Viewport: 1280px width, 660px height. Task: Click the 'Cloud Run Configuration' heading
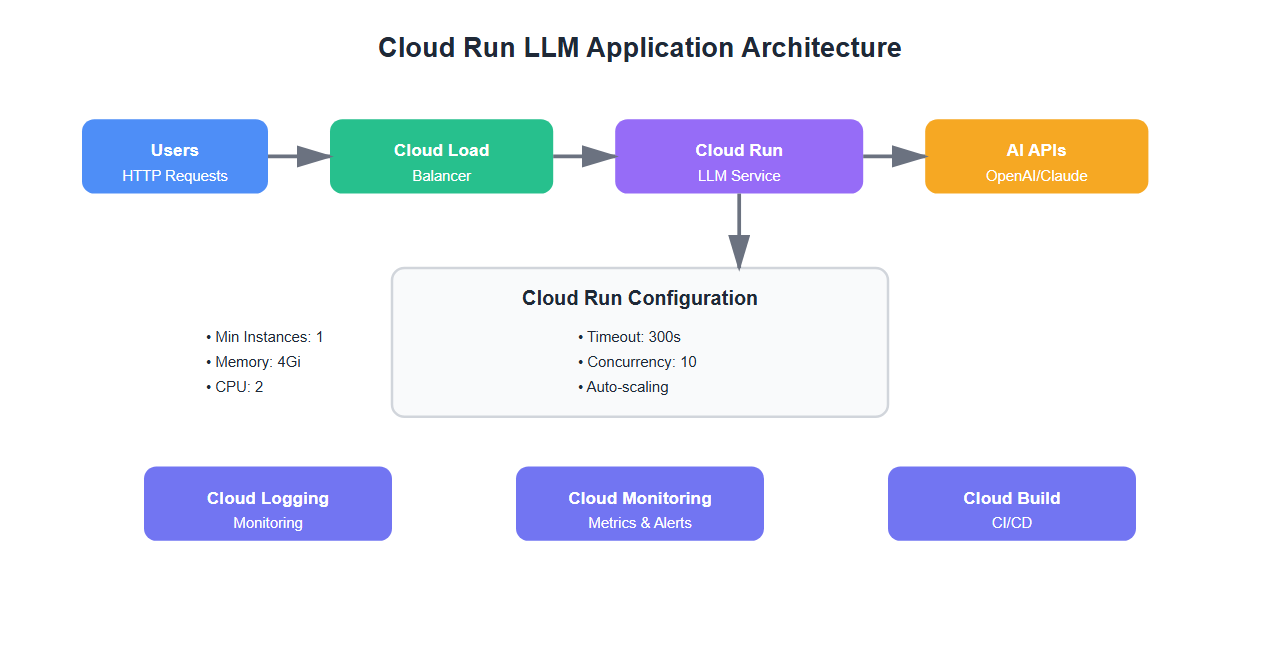point(640,298)
